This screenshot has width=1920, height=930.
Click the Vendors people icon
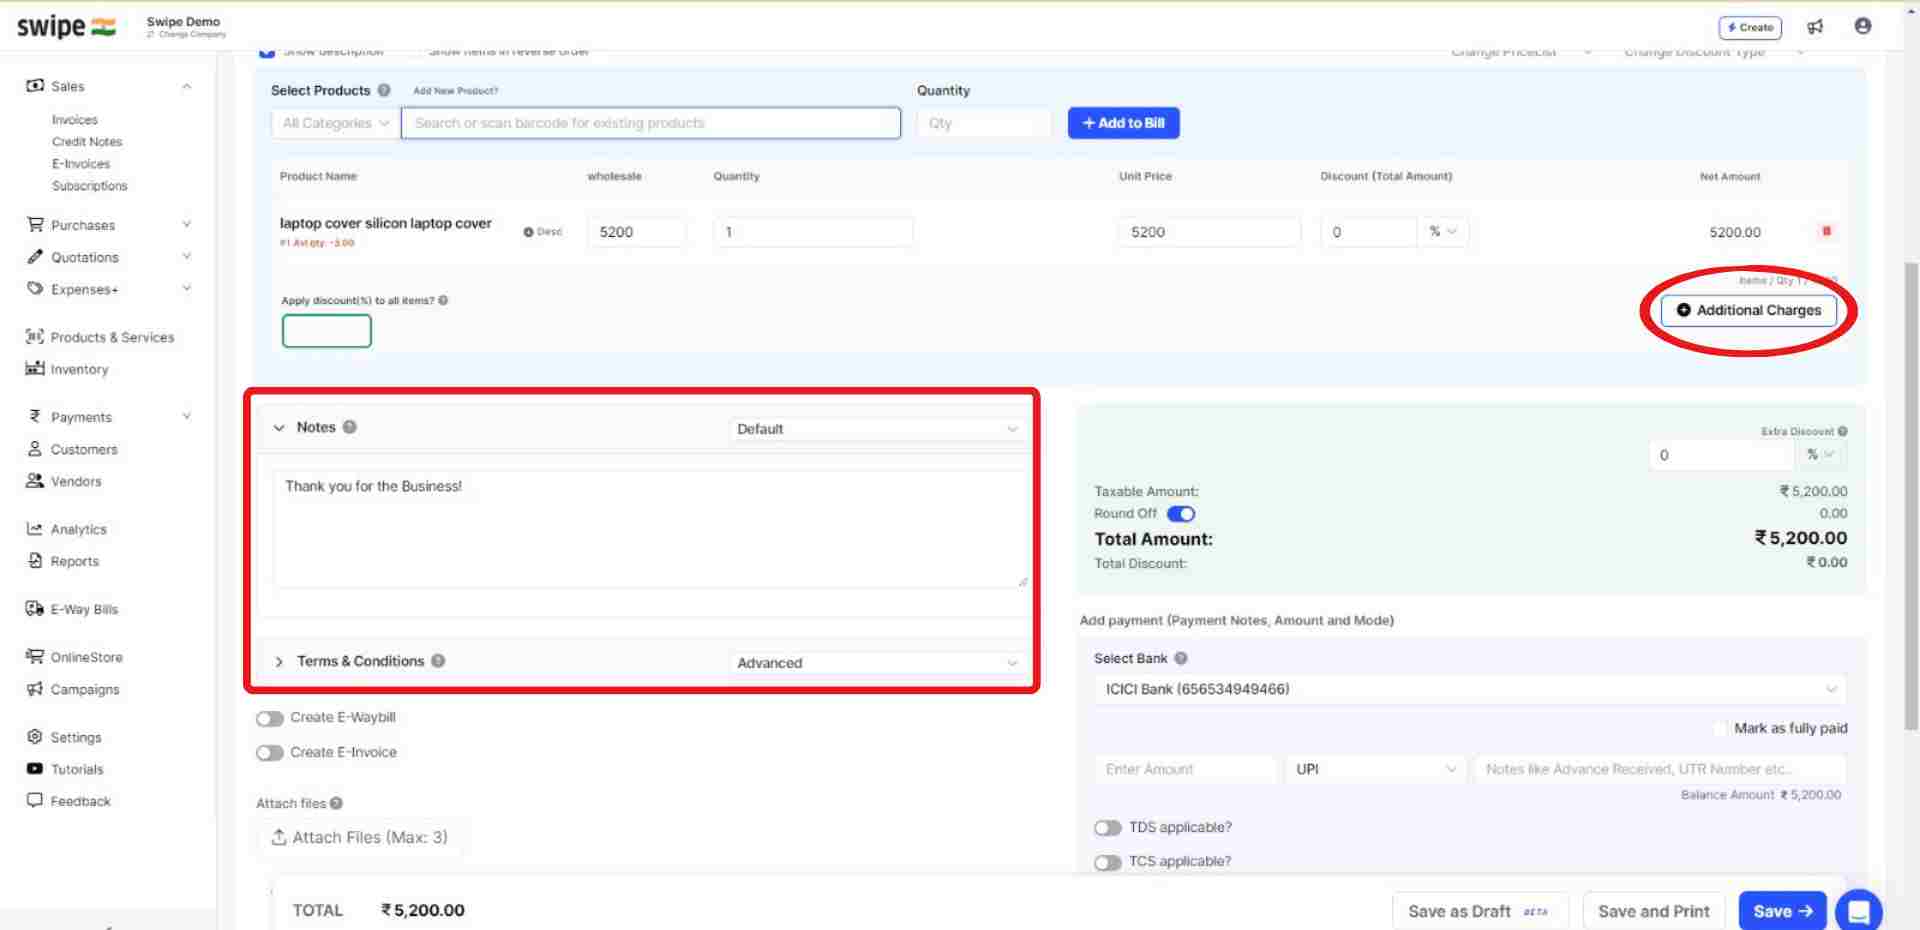(35, 481)
